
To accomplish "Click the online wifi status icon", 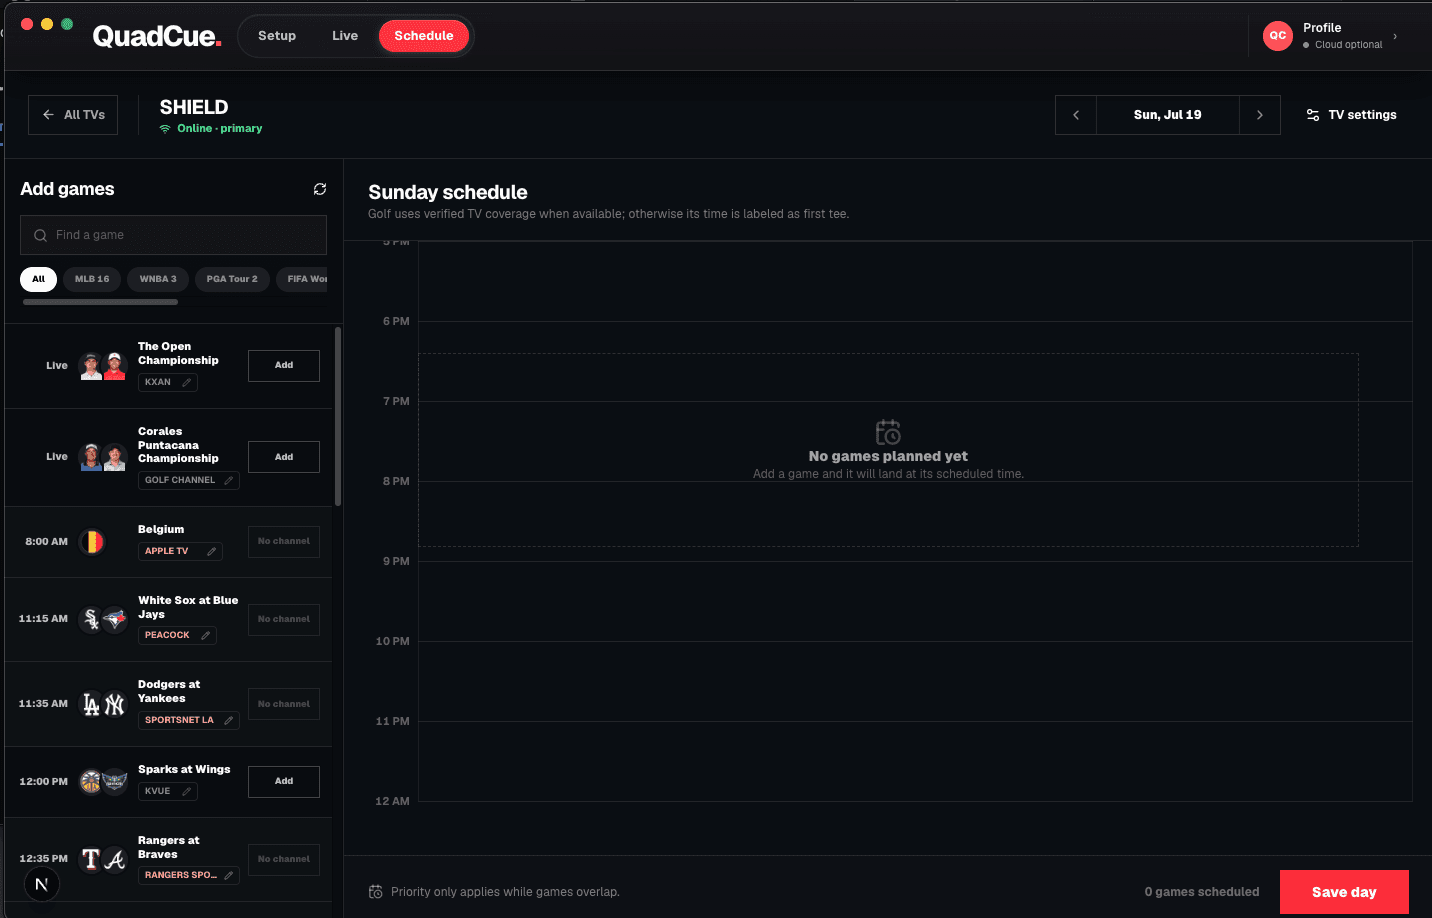I will (x=165, y=129).
